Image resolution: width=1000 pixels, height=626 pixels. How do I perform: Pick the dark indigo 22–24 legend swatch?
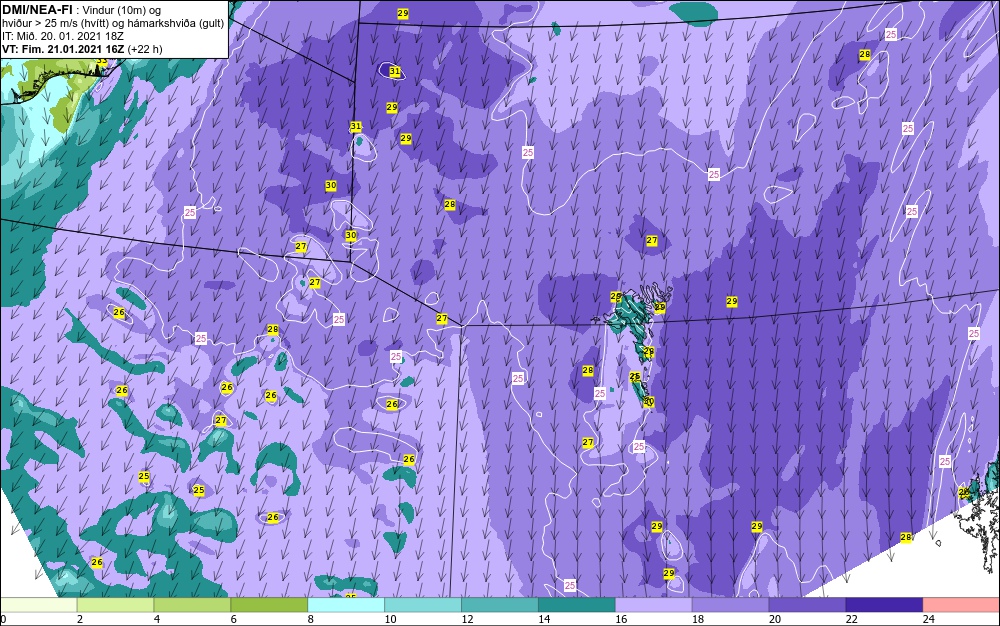click(x=885, y=605)
